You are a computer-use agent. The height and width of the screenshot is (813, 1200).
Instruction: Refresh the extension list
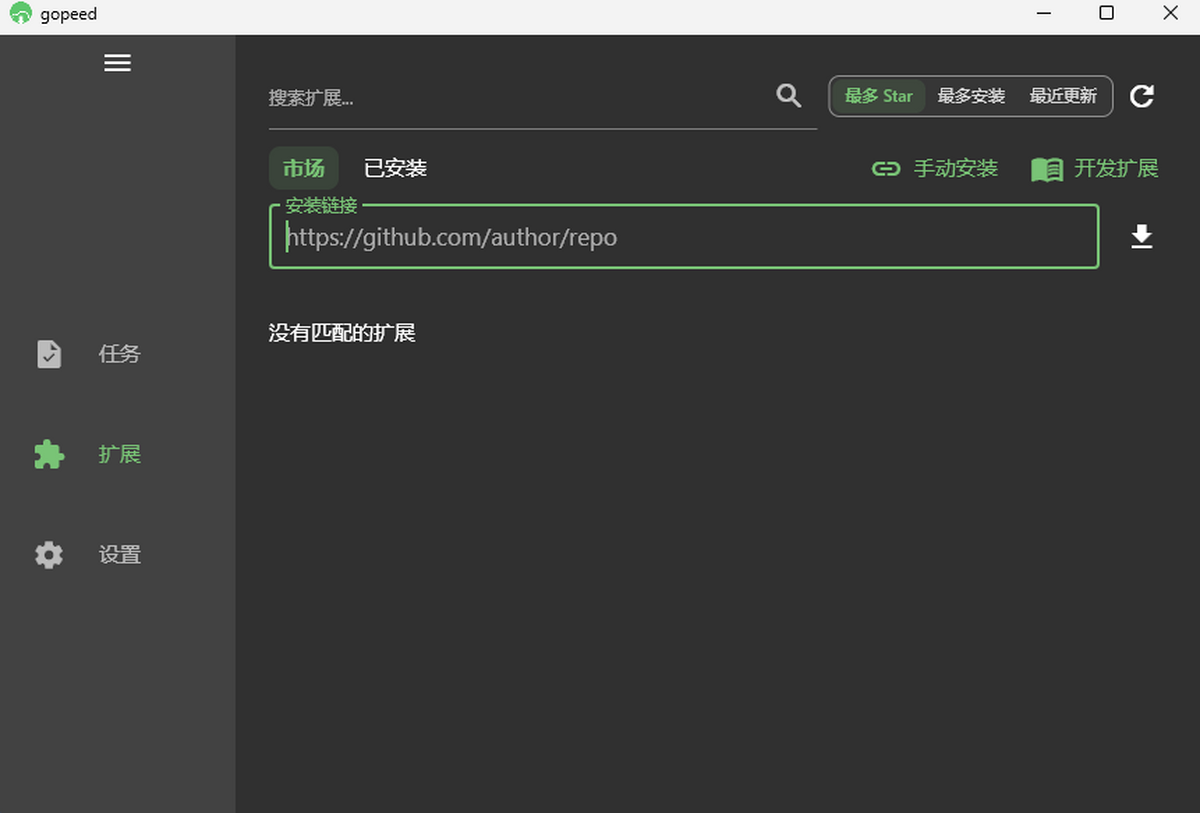(x=1141, y=96)
